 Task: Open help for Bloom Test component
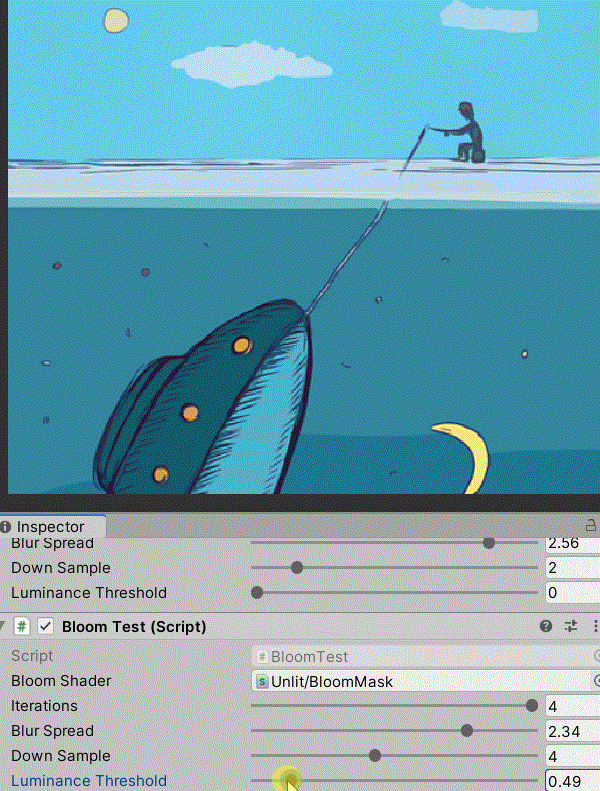click(546, 627)
